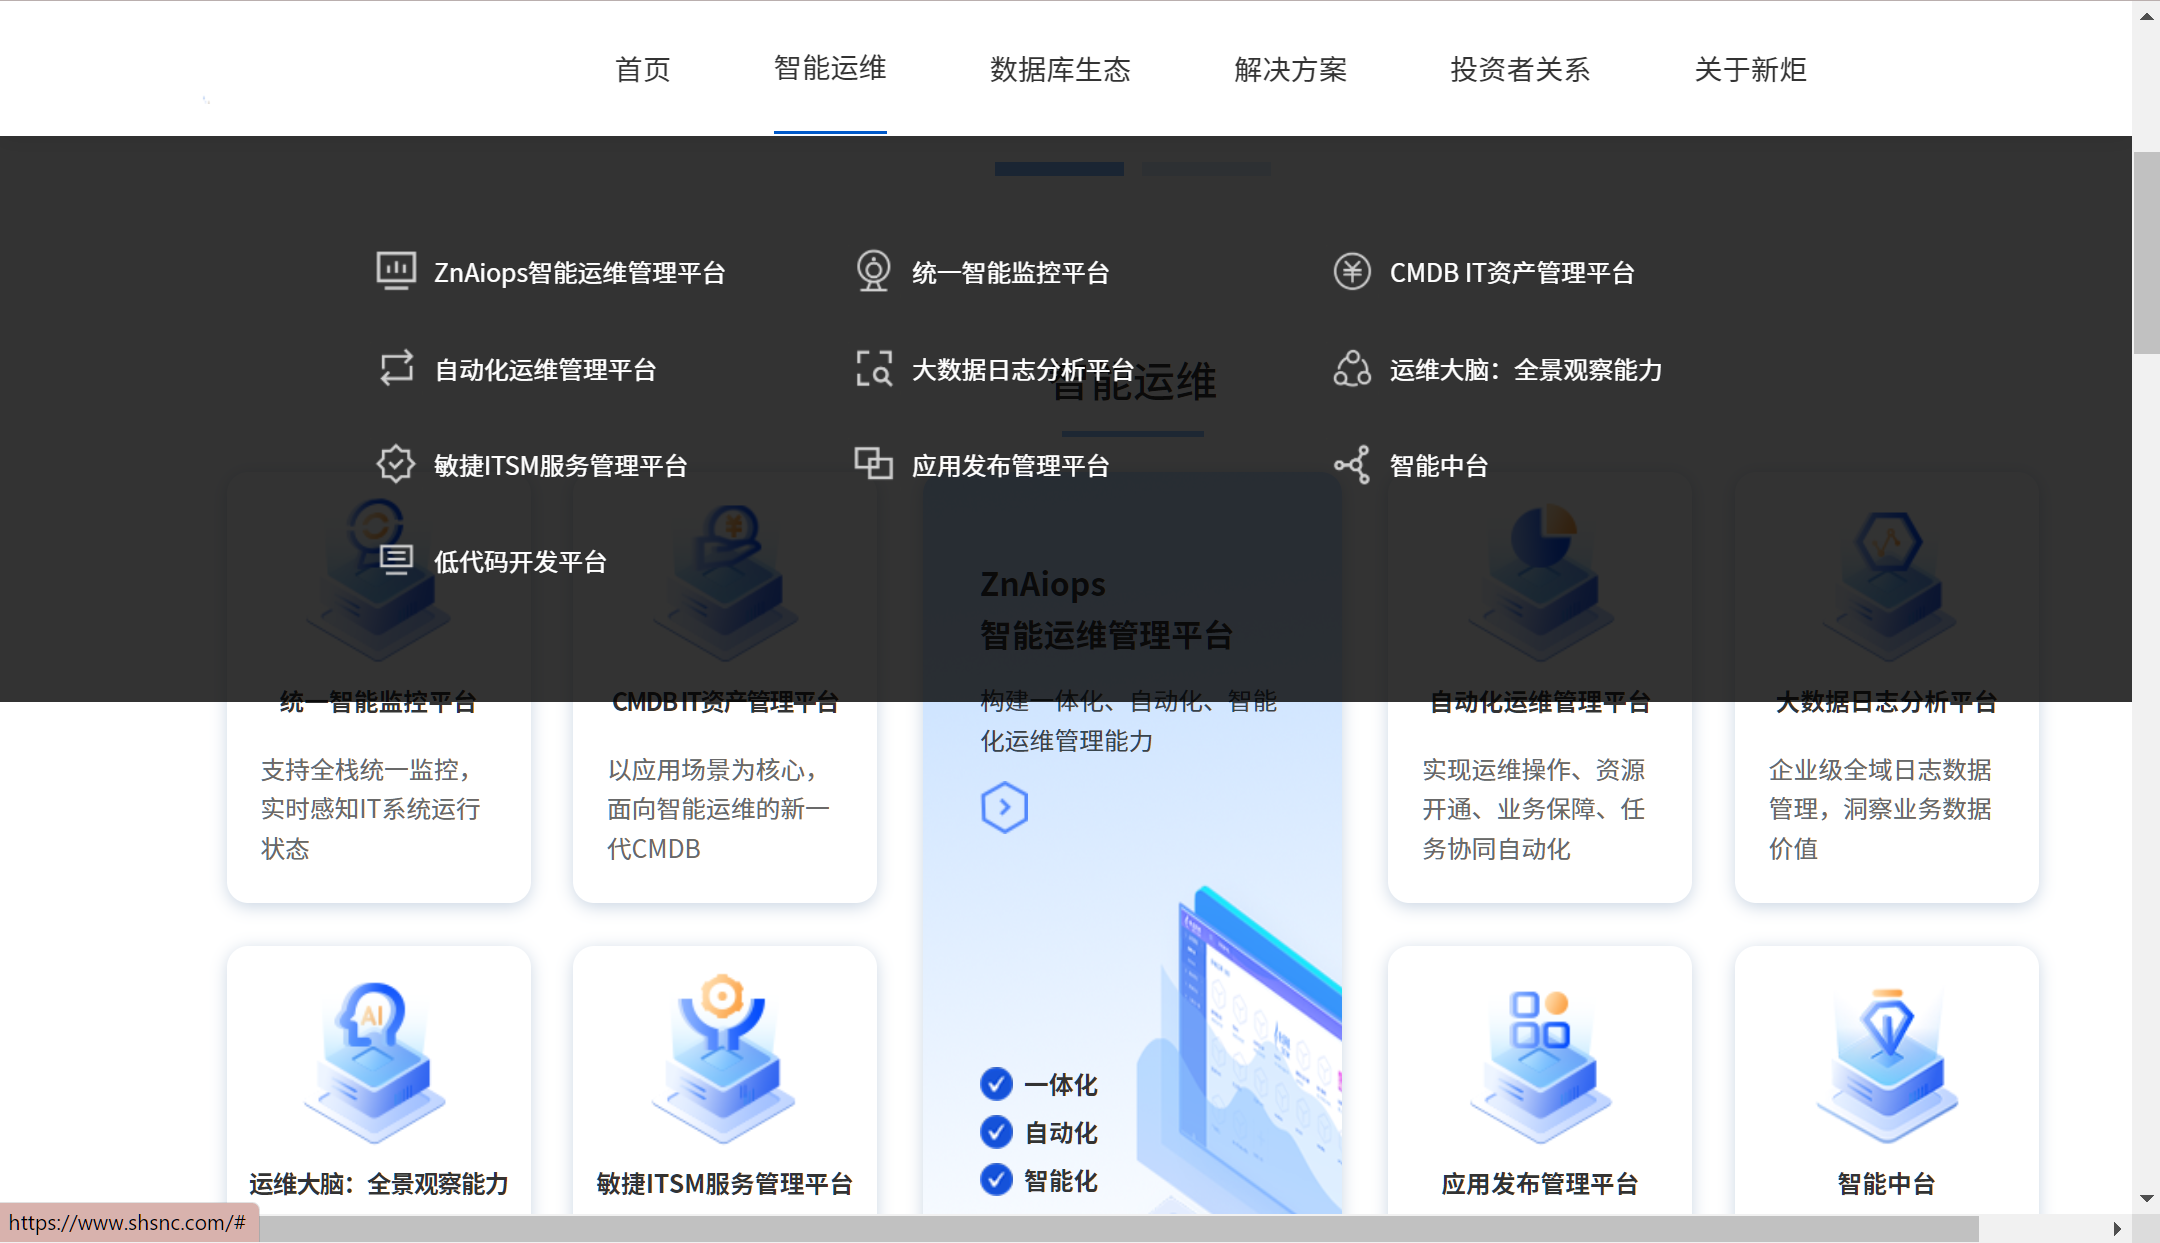Screen dimensions: 2160x1243
Task: Click the 智能化 blue checkmark
Action: click(x=996, y=1179)
